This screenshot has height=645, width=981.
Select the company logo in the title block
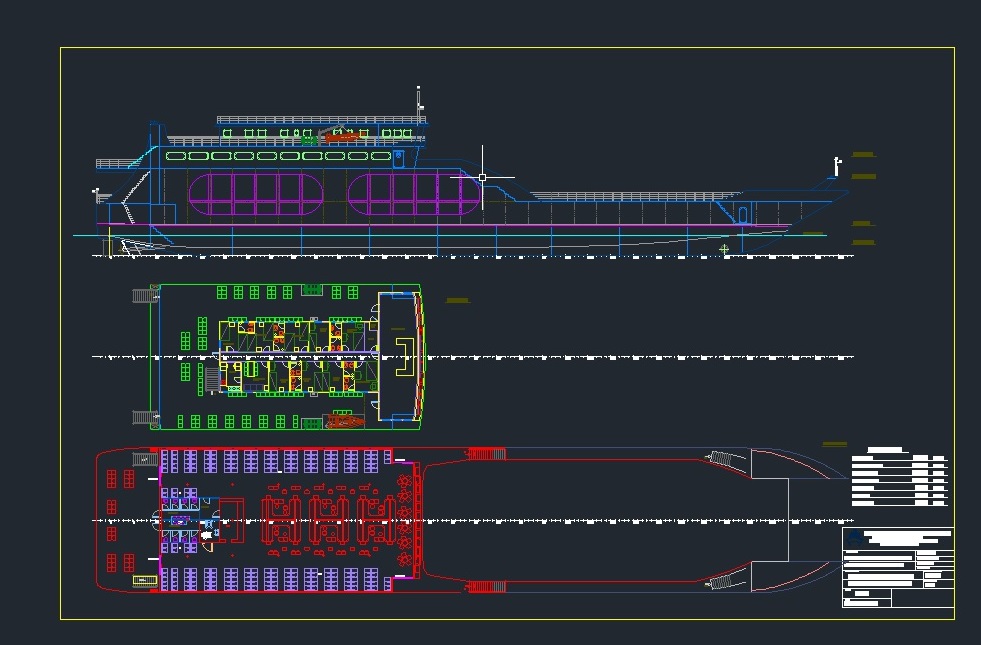[x=852, y=539]
